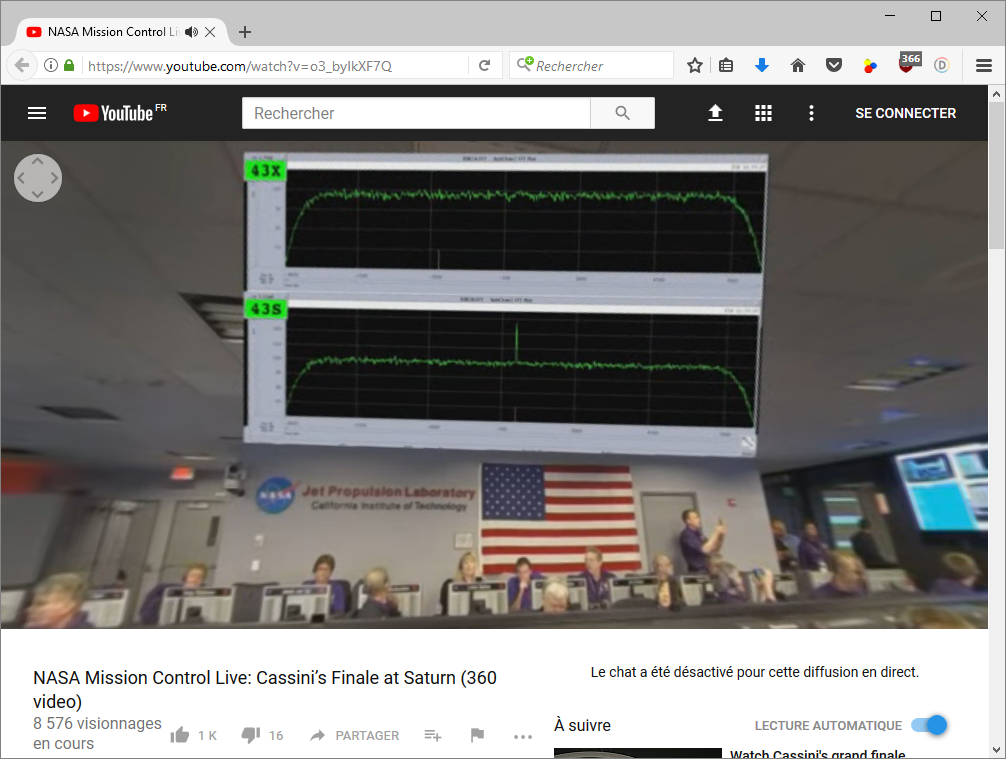Screen dimensions: 1006x759
Task: Expand more actions under the video
Action: (x=522, y=736)
